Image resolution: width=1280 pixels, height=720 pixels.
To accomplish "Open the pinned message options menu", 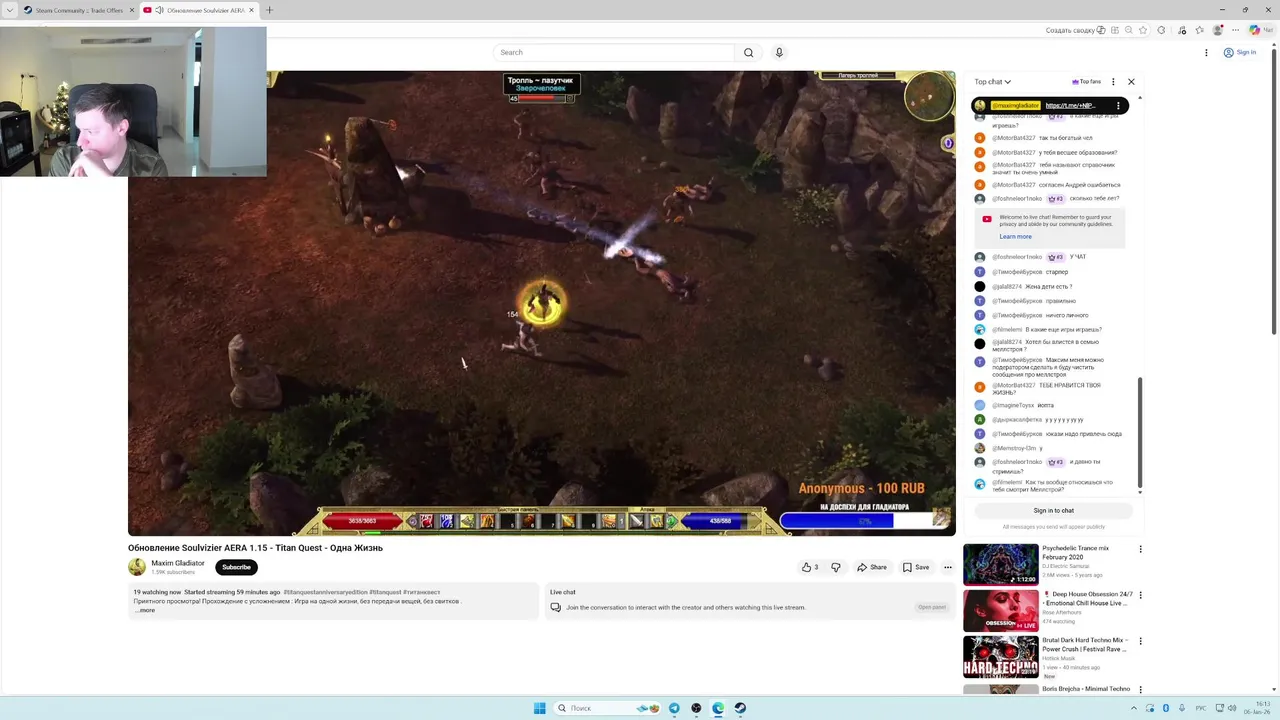I will click(x=1118, y=105).
